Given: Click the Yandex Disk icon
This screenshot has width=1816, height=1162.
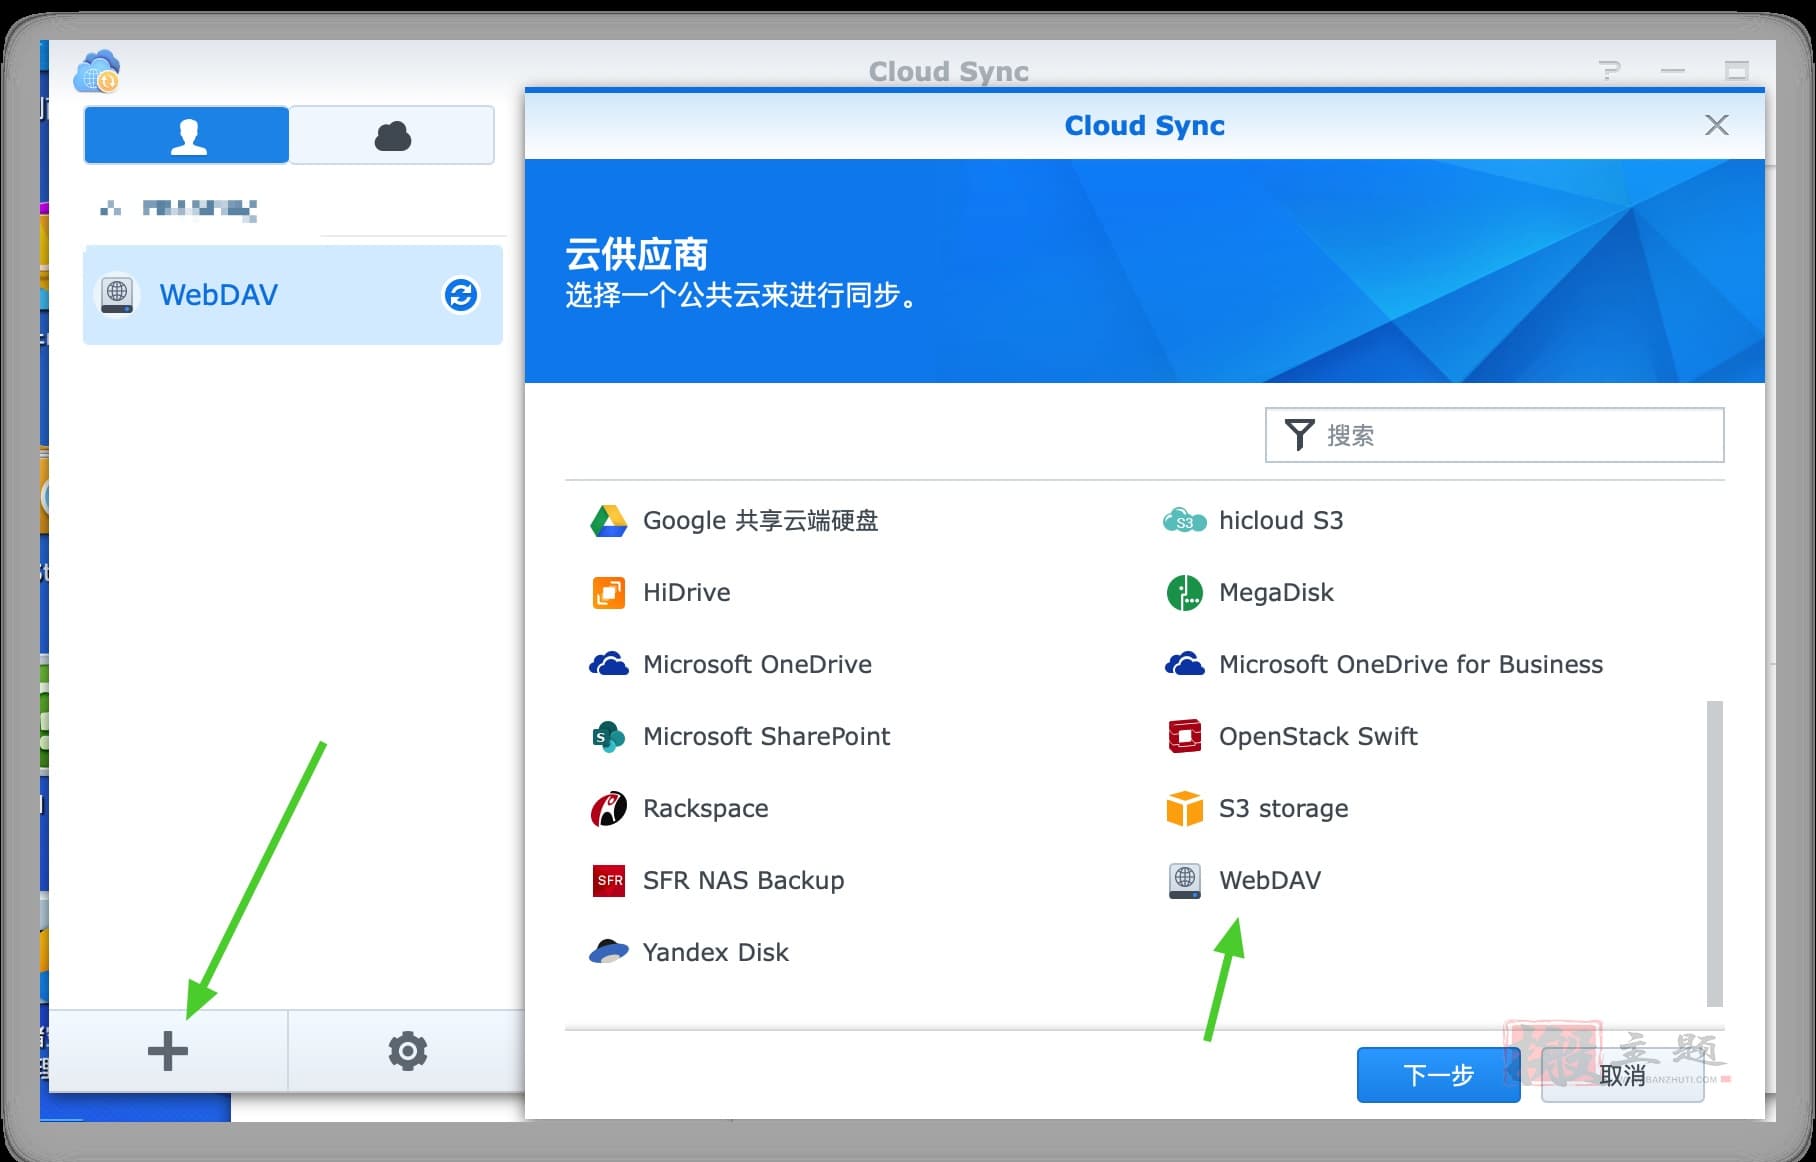Looking at the screenshot, I should [x=608, y=952].
